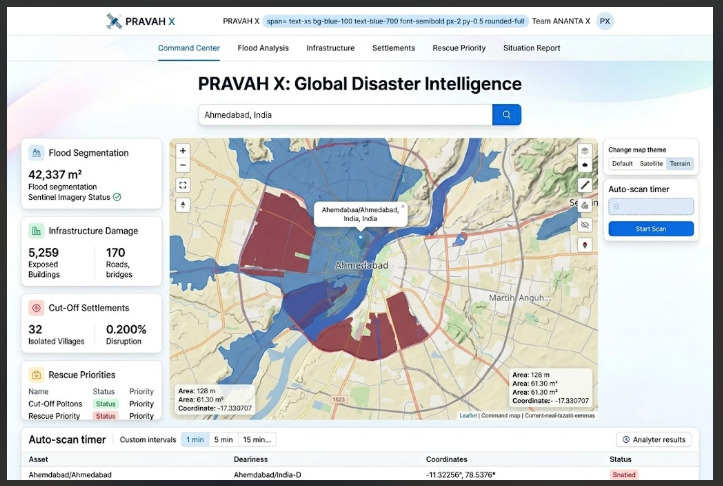Click the PRAVAH X satellite logo icon
The width and height of the screenshot is (723, 486).
114,21
